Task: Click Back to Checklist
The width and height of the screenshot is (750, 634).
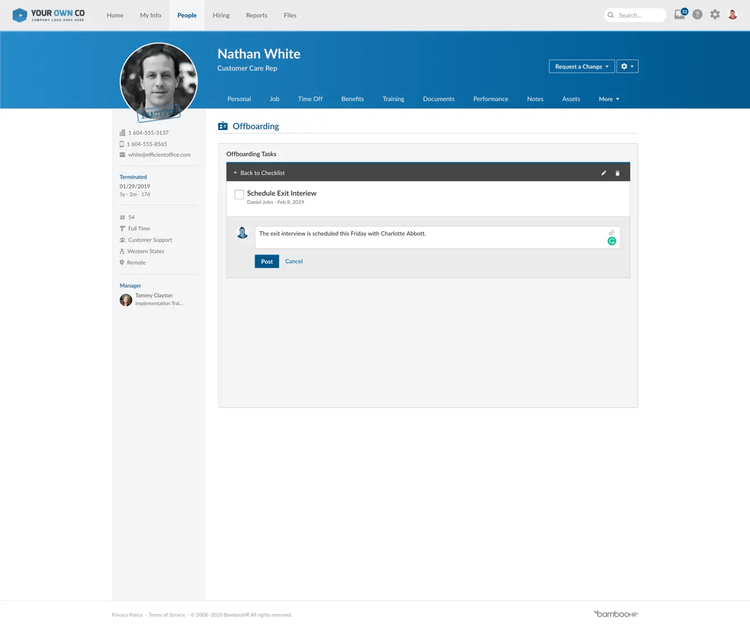Action: [259, 173]
